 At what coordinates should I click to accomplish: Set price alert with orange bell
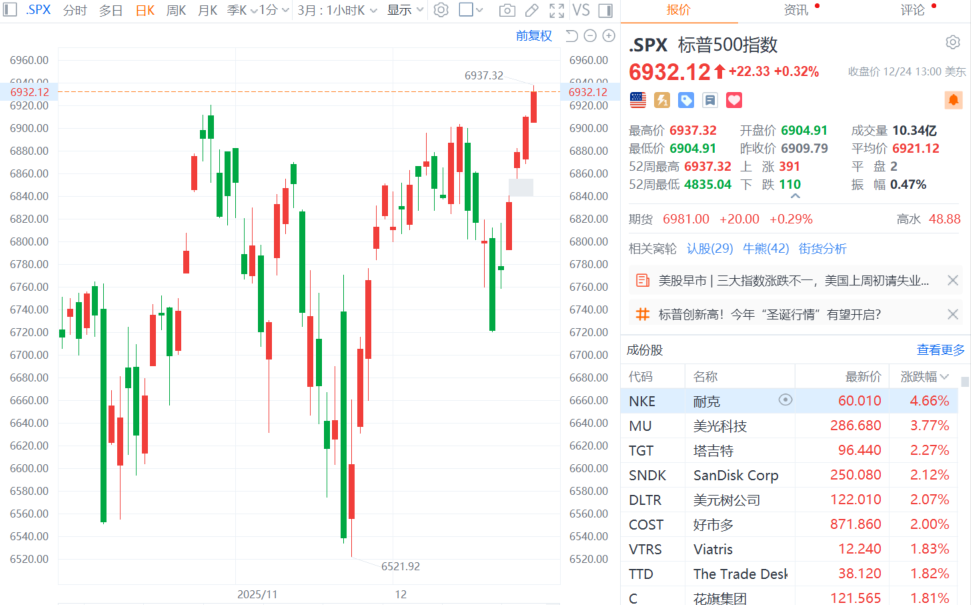pos(954,100)
